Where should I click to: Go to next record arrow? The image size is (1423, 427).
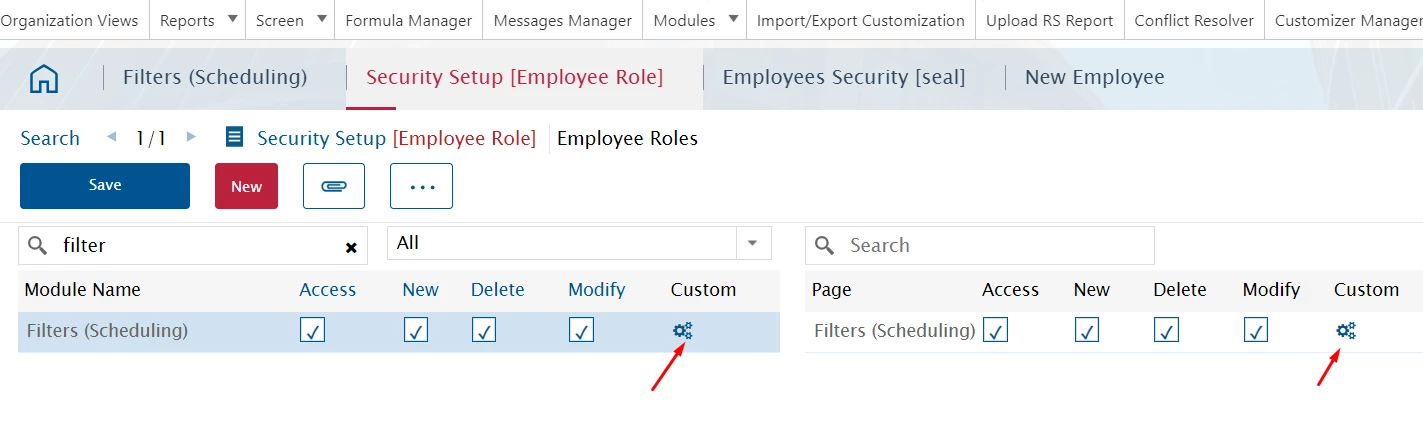(191, 137)
